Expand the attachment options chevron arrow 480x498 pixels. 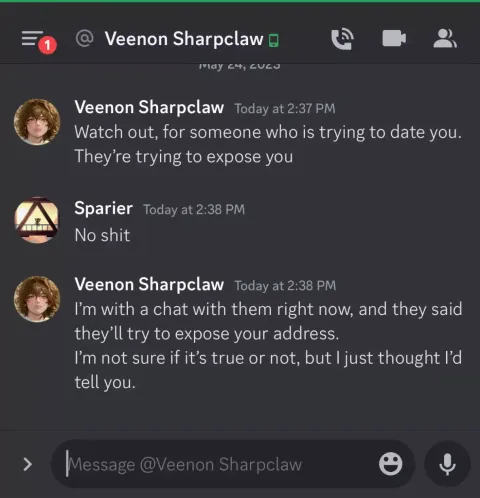point(28,464)
